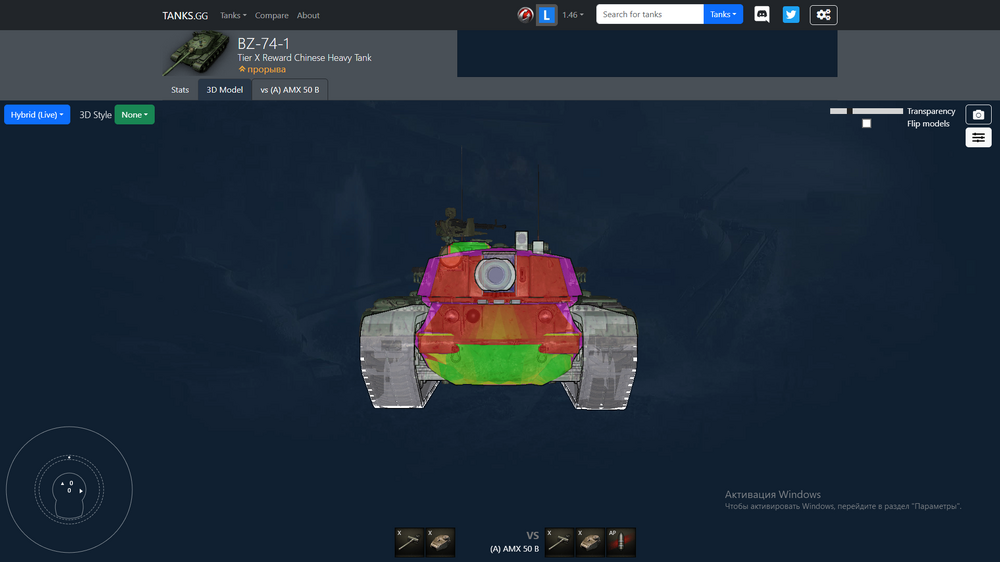Click the World of Tanks game logo icon
Image resolution: width=1000 pixels, height=562 pixels.
click(525, 15)
